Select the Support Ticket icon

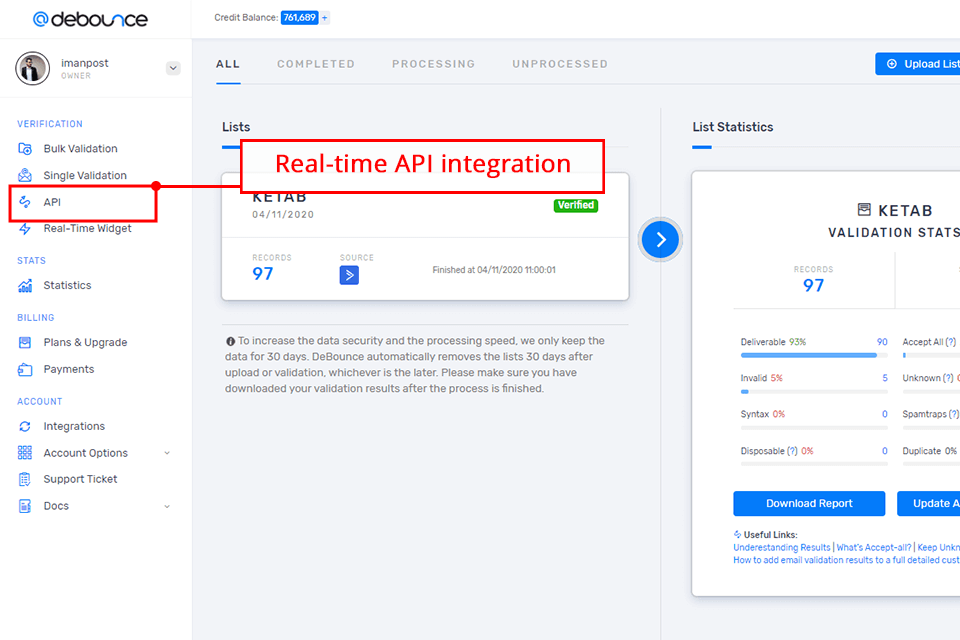(25, 479)
